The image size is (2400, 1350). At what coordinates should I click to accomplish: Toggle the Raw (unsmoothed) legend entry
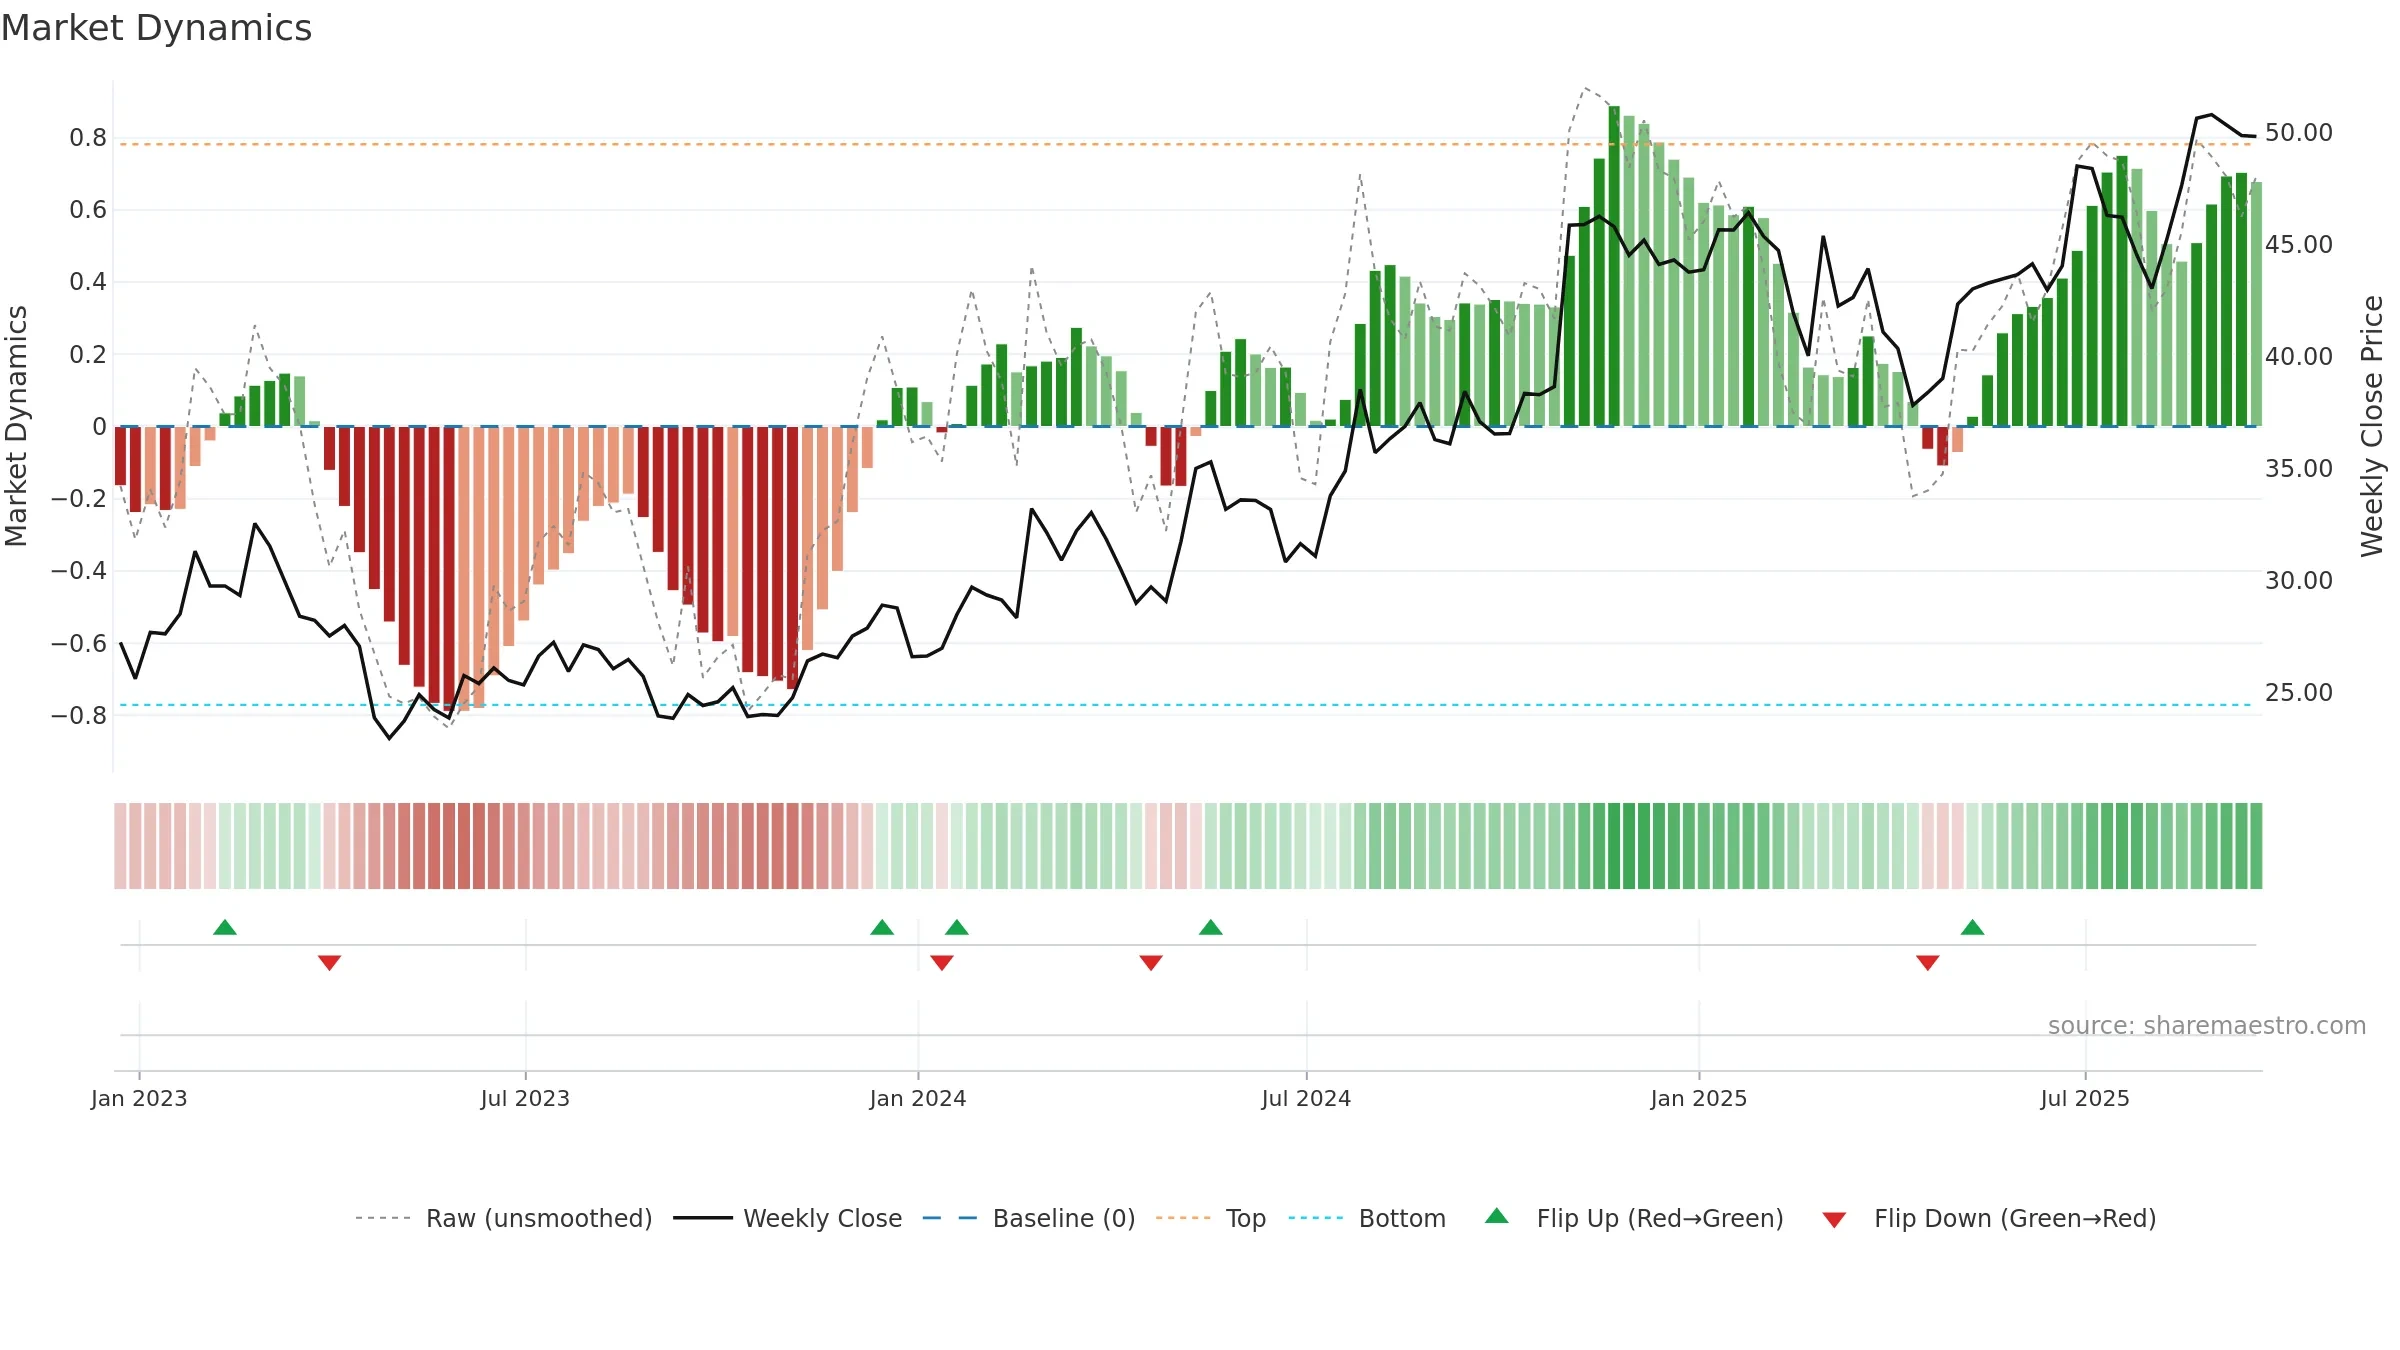click(x=504, y=1218)
